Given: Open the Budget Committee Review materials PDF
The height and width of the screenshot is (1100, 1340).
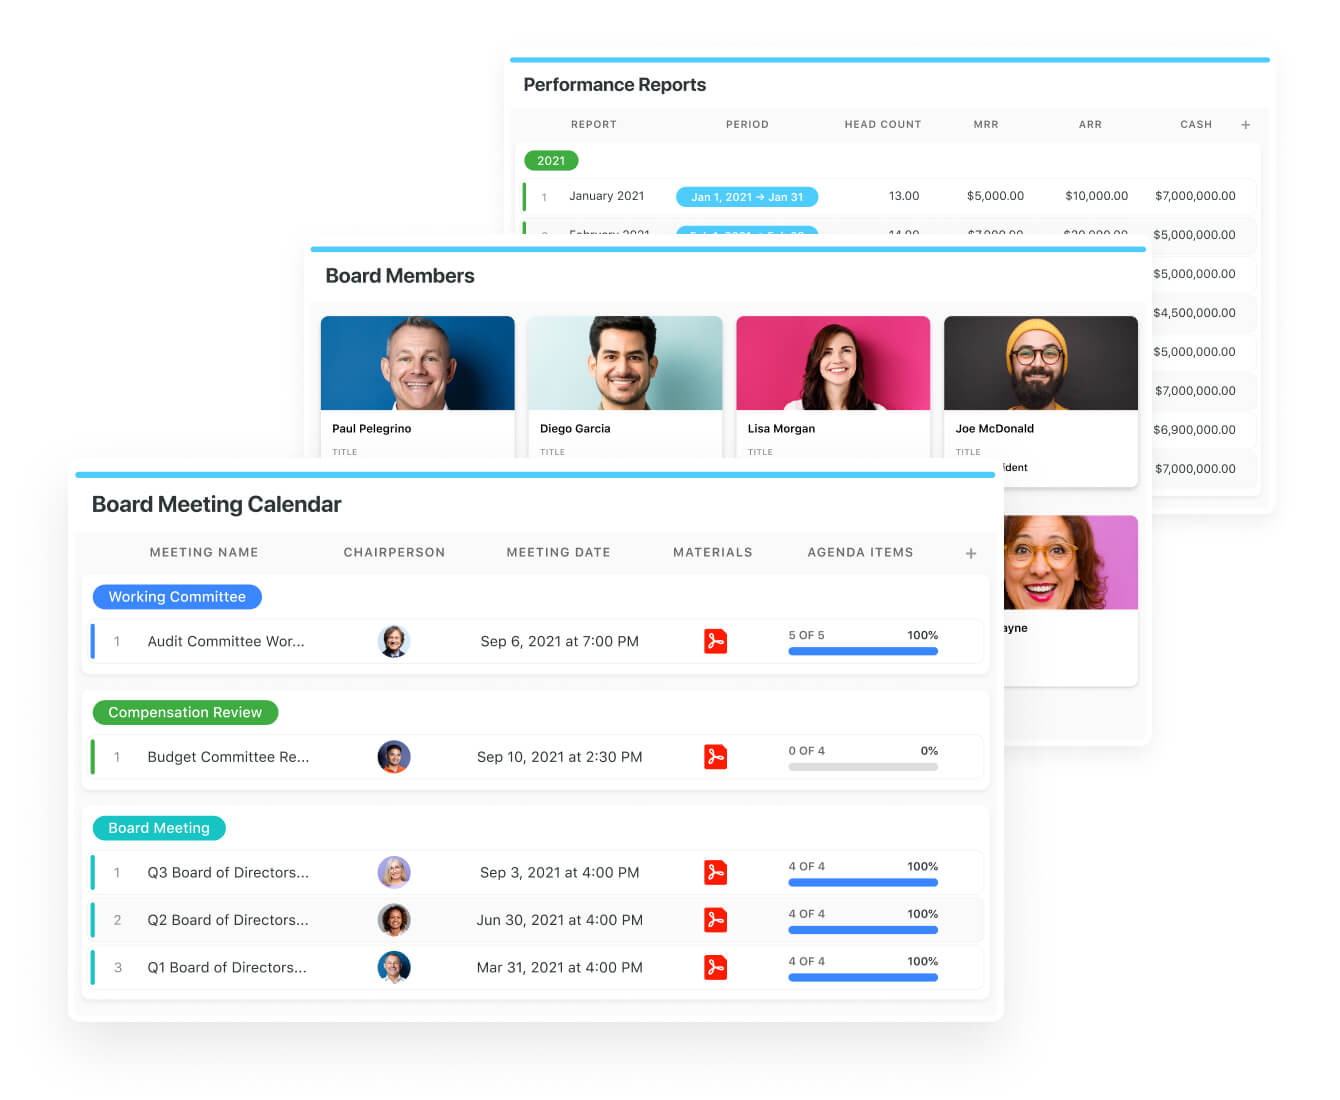Looking at the screenshot, I should [x=715, y=757].
